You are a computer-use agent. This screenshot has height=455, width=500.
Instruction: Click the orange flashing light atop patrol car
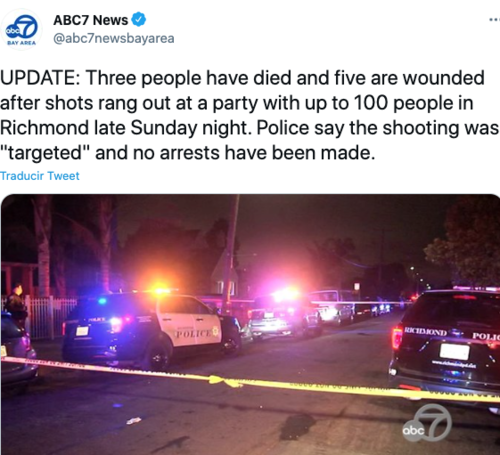point(160,289)
